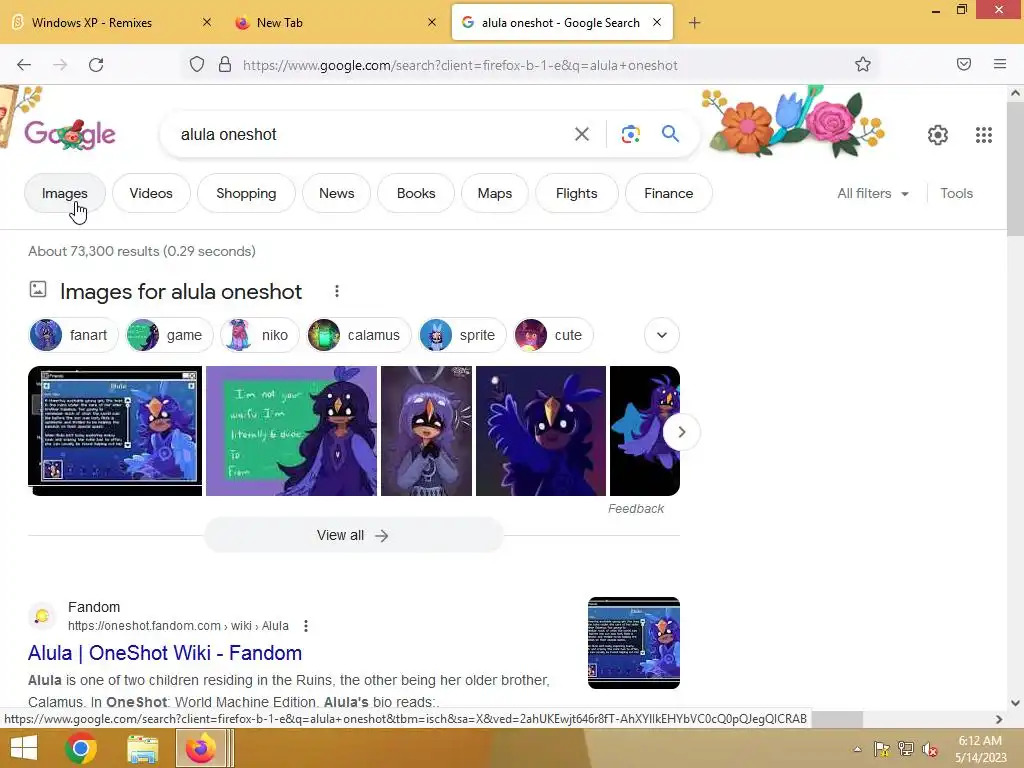Open the tracking protection shield icon
Image resolution: width=1024 pixels, height=768 pixels.
[197, 64]
